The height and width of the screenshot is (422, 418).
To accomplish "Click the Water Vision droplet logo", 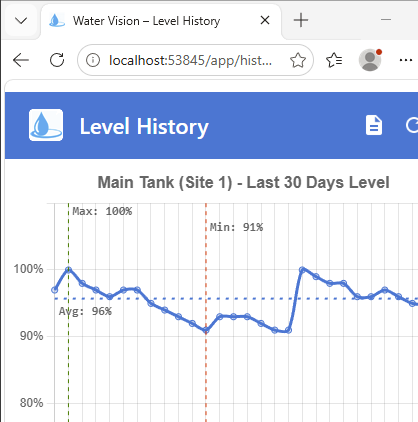I will [x=46, y=125].
